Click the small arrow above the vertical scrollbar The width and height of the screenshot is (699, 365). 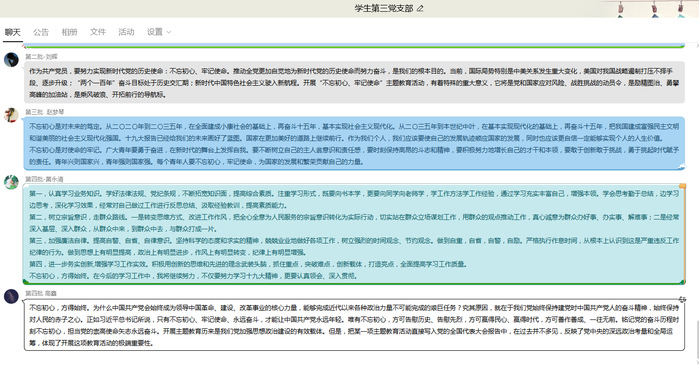click(697, 45)
